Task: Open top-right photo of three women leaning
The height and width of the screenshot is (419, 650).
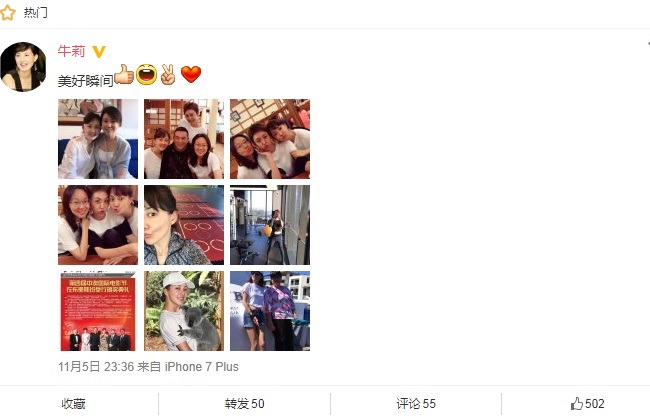Action: (270, 139)
